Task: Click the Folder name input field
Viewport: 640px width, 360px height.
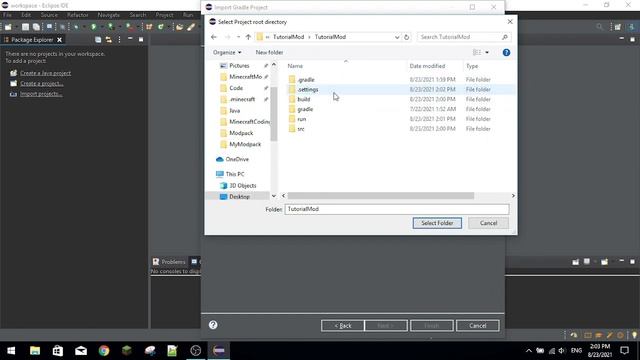Action: point(397,209)
